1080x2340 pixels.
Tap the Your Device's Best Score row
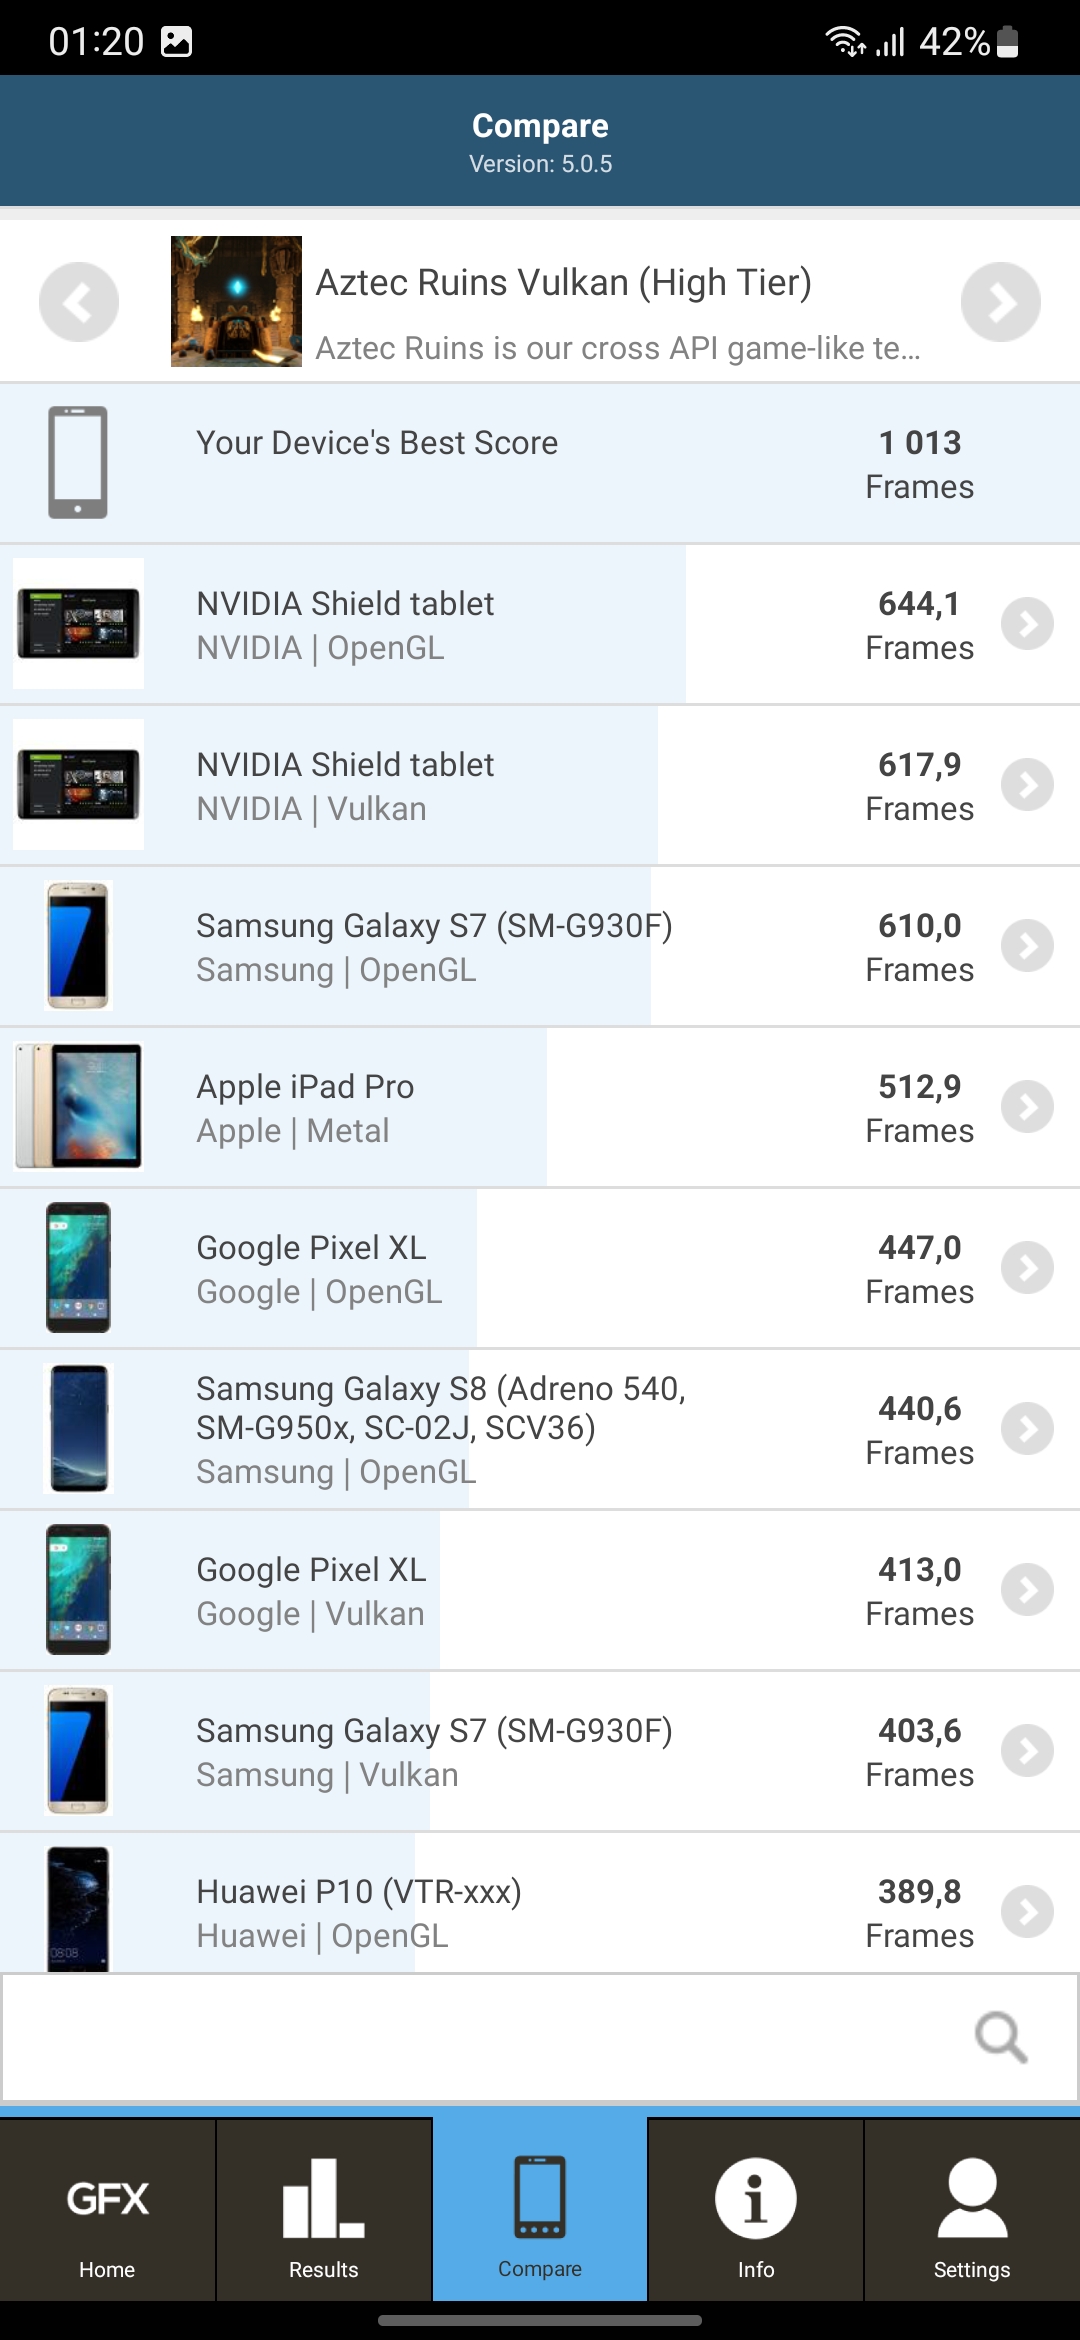540,464
